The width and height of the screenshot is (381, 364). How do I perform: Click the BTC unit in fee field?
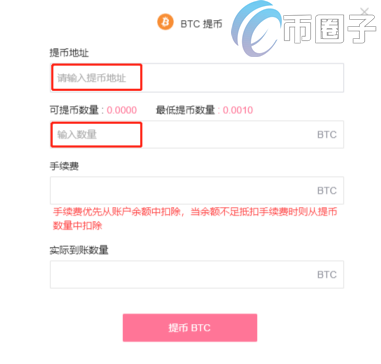(327, 191)
